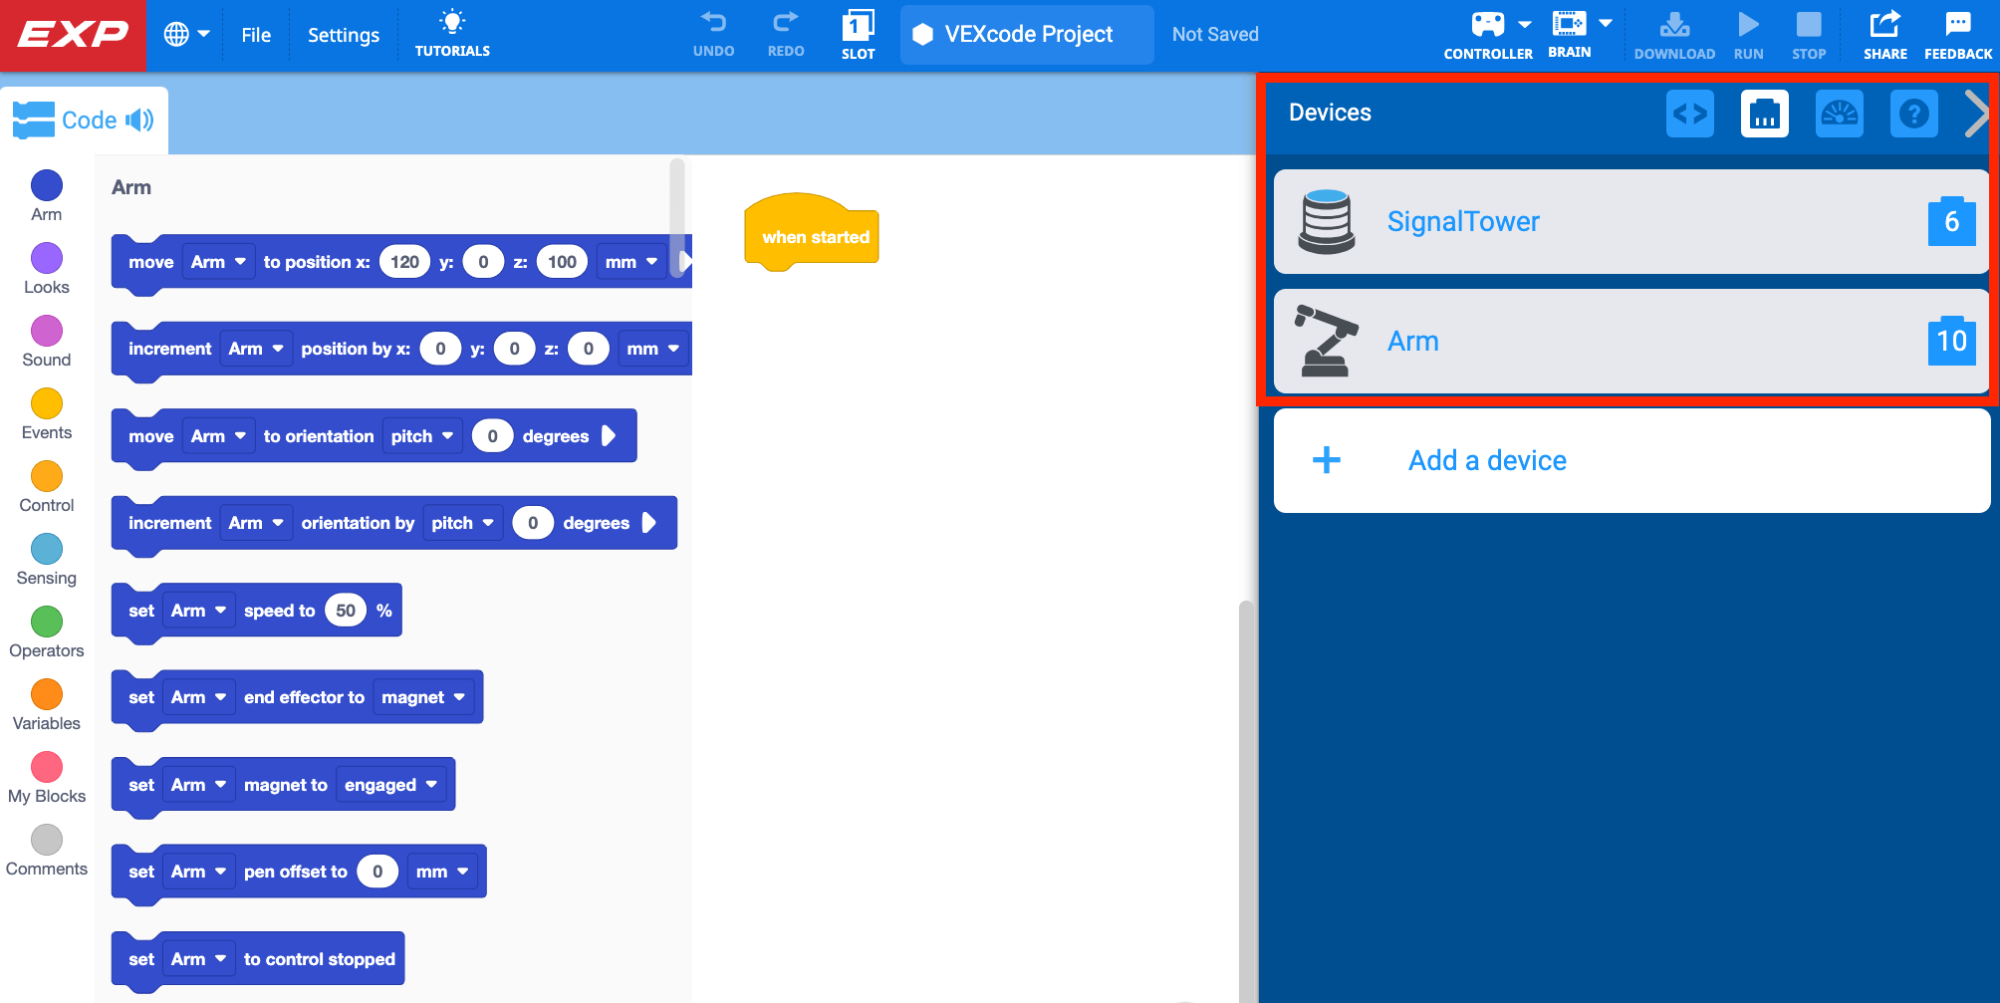The image size is (2000, 1003).
Task: Open Arm dropdown in increment position block
Action: click(x=256, y=349)
